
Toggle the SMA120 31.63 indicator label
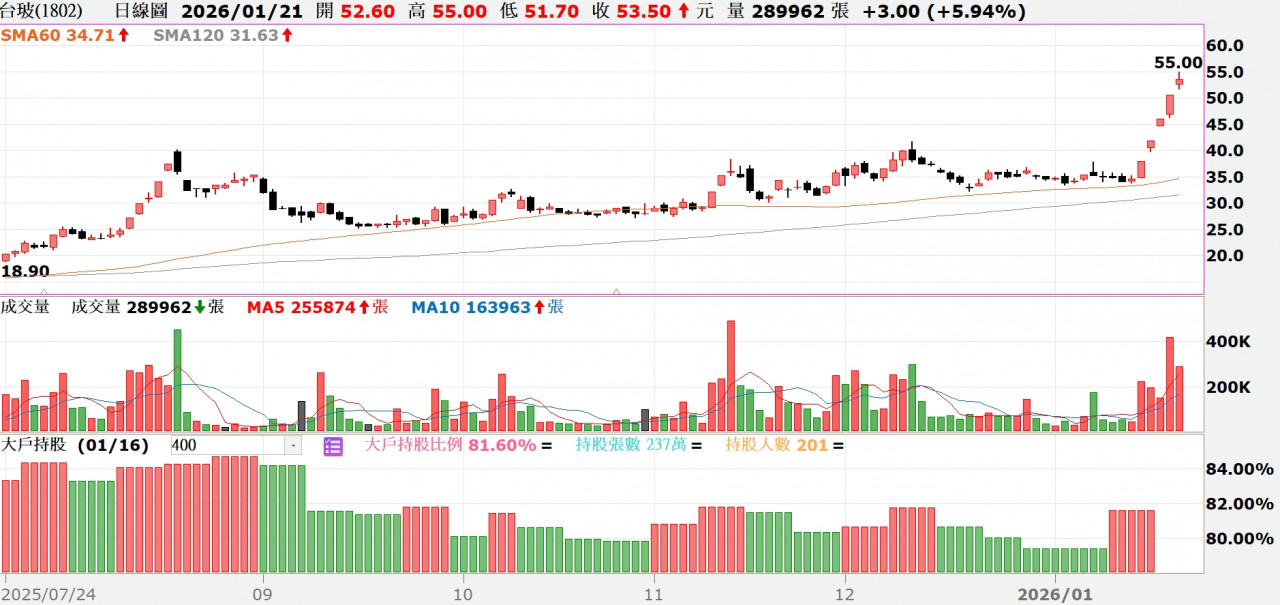click(x=215, y=36)
